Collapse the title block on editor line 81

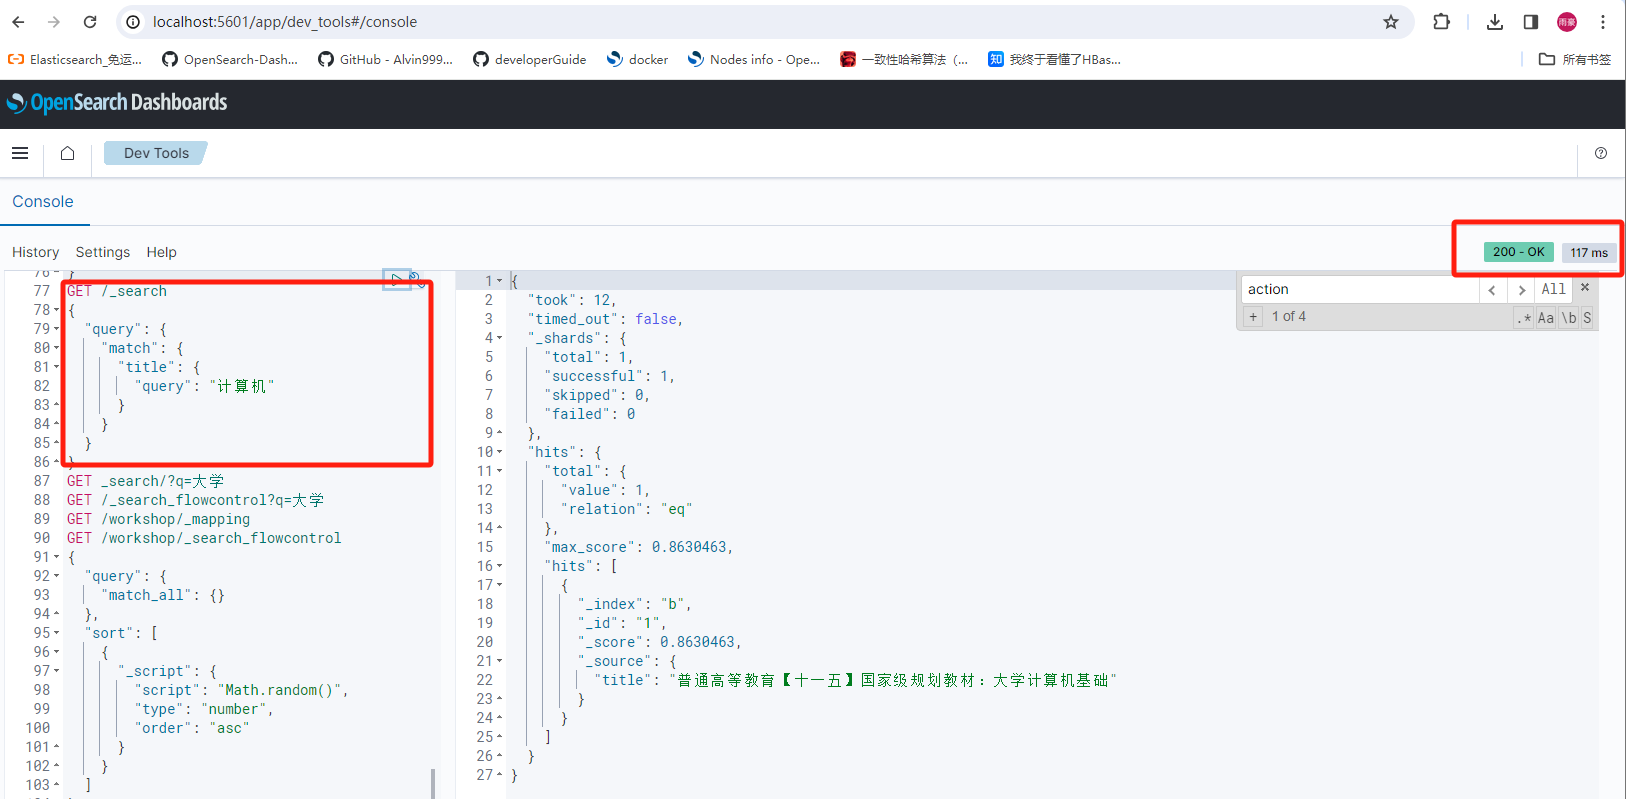56,367
